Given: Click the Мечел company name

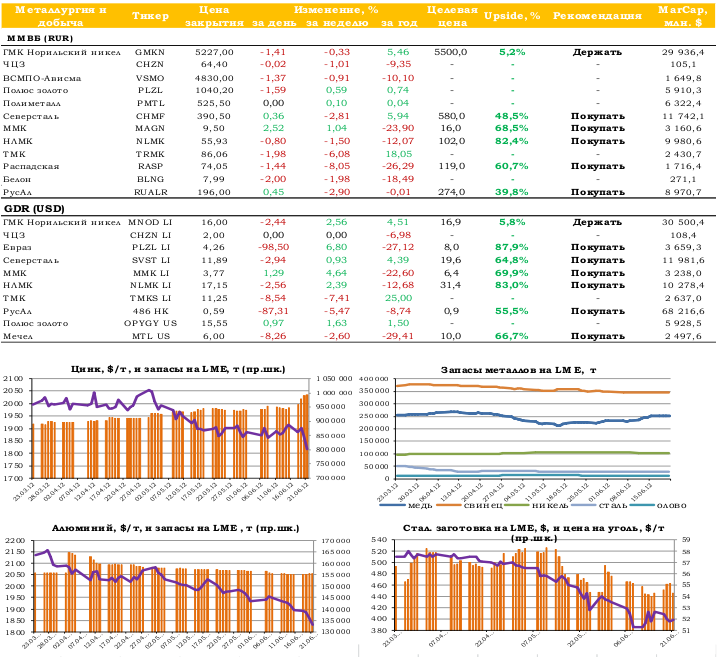Looking at the screenshot, I should click(x=18, y=336).
